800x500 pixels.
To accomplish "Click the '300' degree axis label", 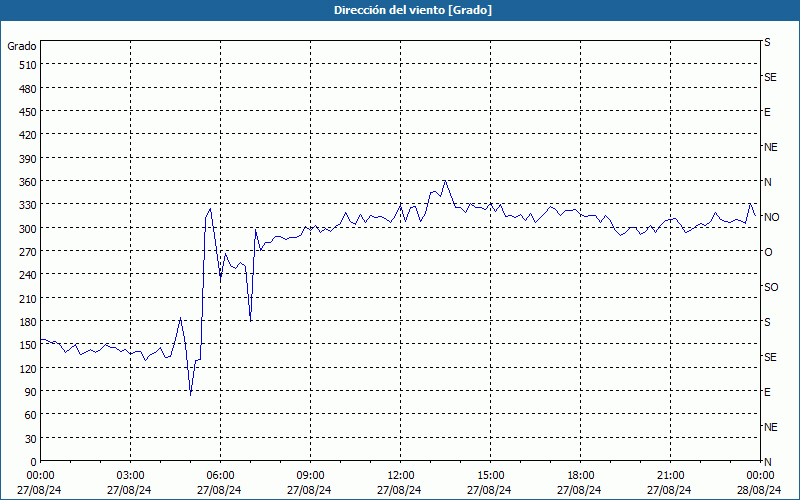I will point(28,229).
